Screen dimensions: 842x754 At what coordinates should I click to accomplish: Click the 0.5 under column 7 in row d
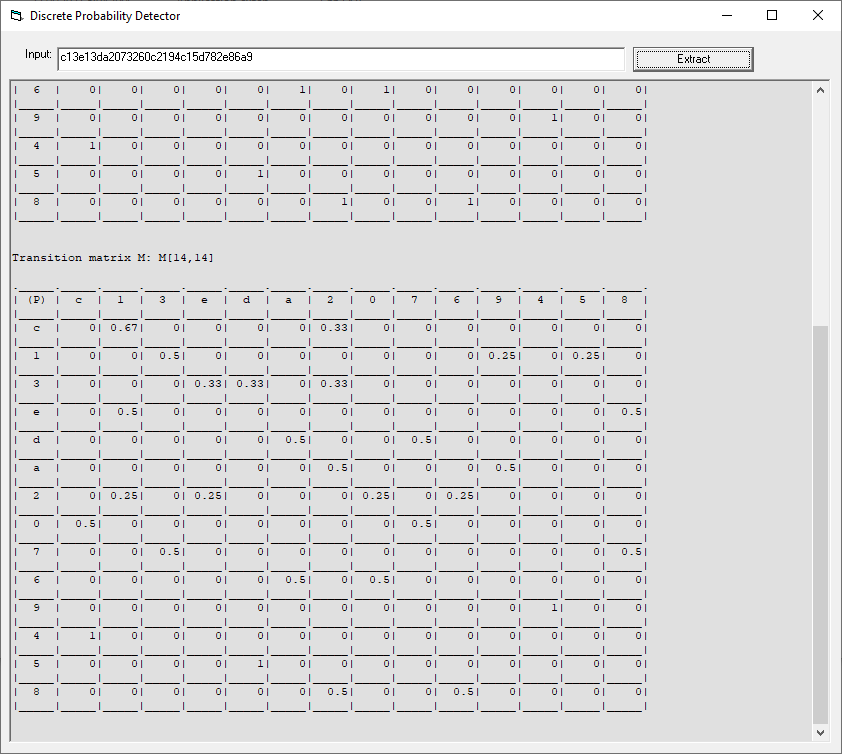pos(422,439)
